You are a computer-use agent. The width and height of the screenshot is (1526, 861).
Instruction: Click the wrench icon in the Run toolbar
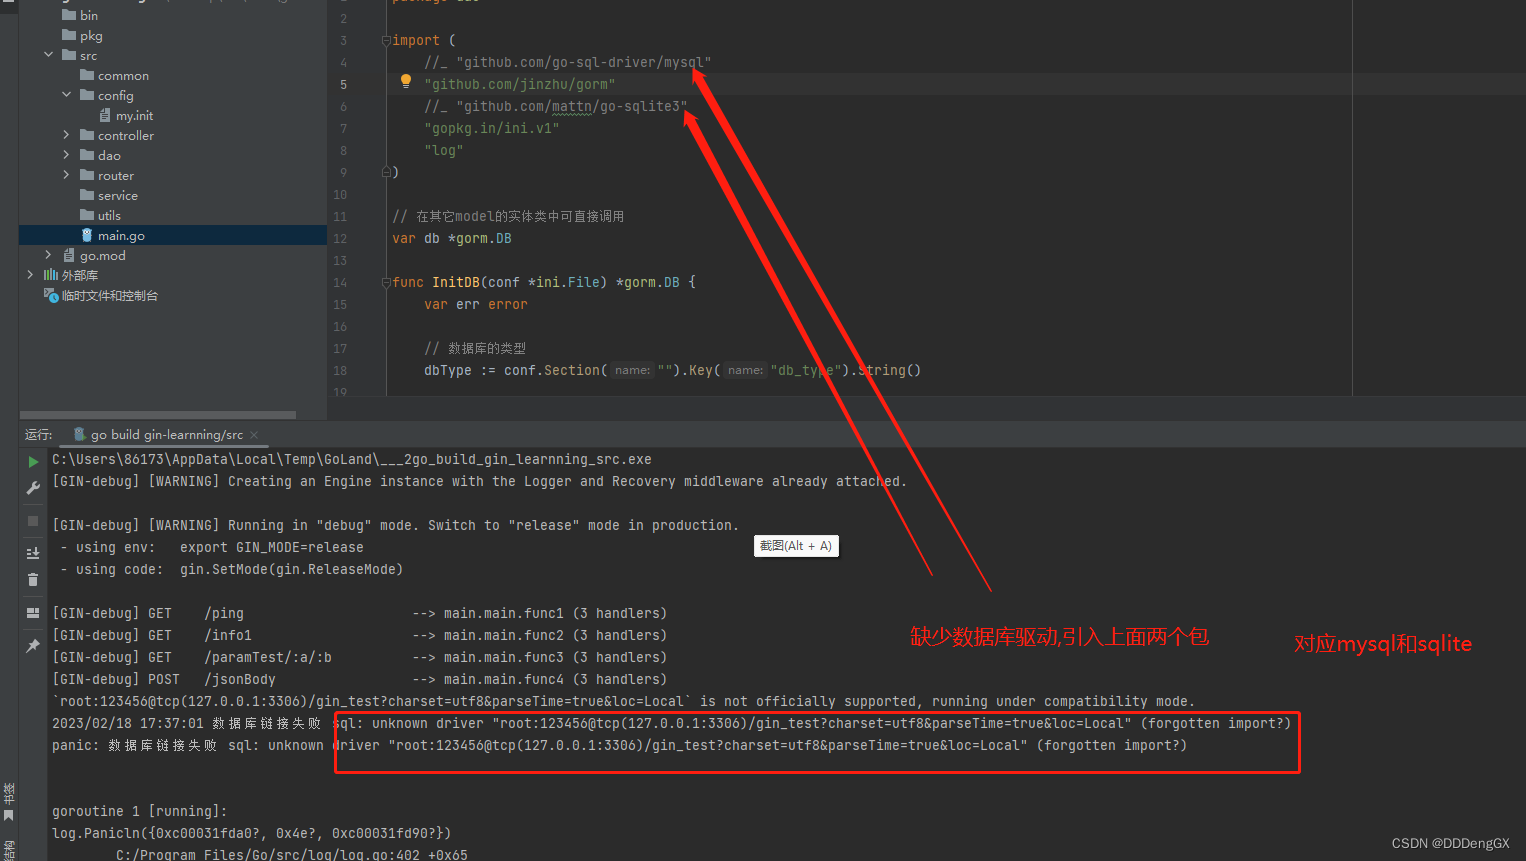coord(33,488)
